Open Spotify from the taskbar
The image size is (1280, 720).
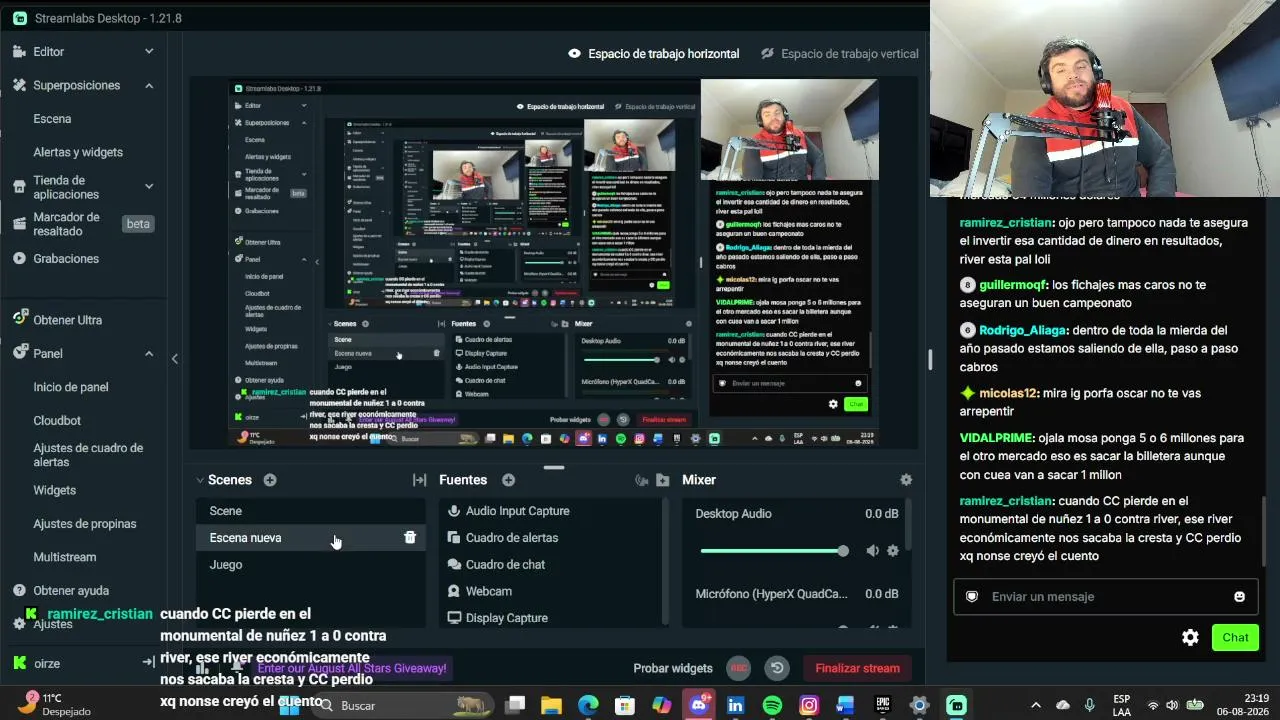coord(772,705)
